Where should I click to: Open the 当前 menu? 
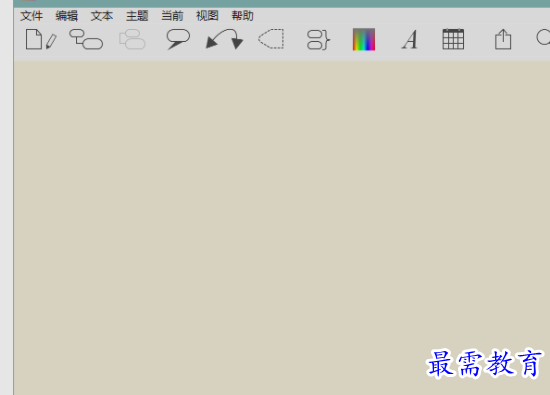click(172, 16)
